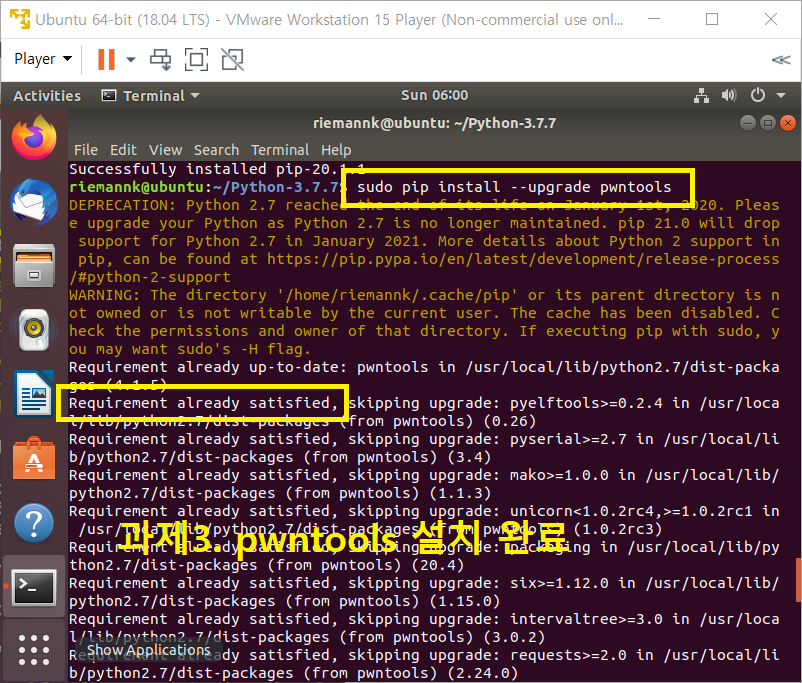This screenshot has height=683, width=802.
Task: Toggle VMware Unity mode icon
Action: click(232, 59)
